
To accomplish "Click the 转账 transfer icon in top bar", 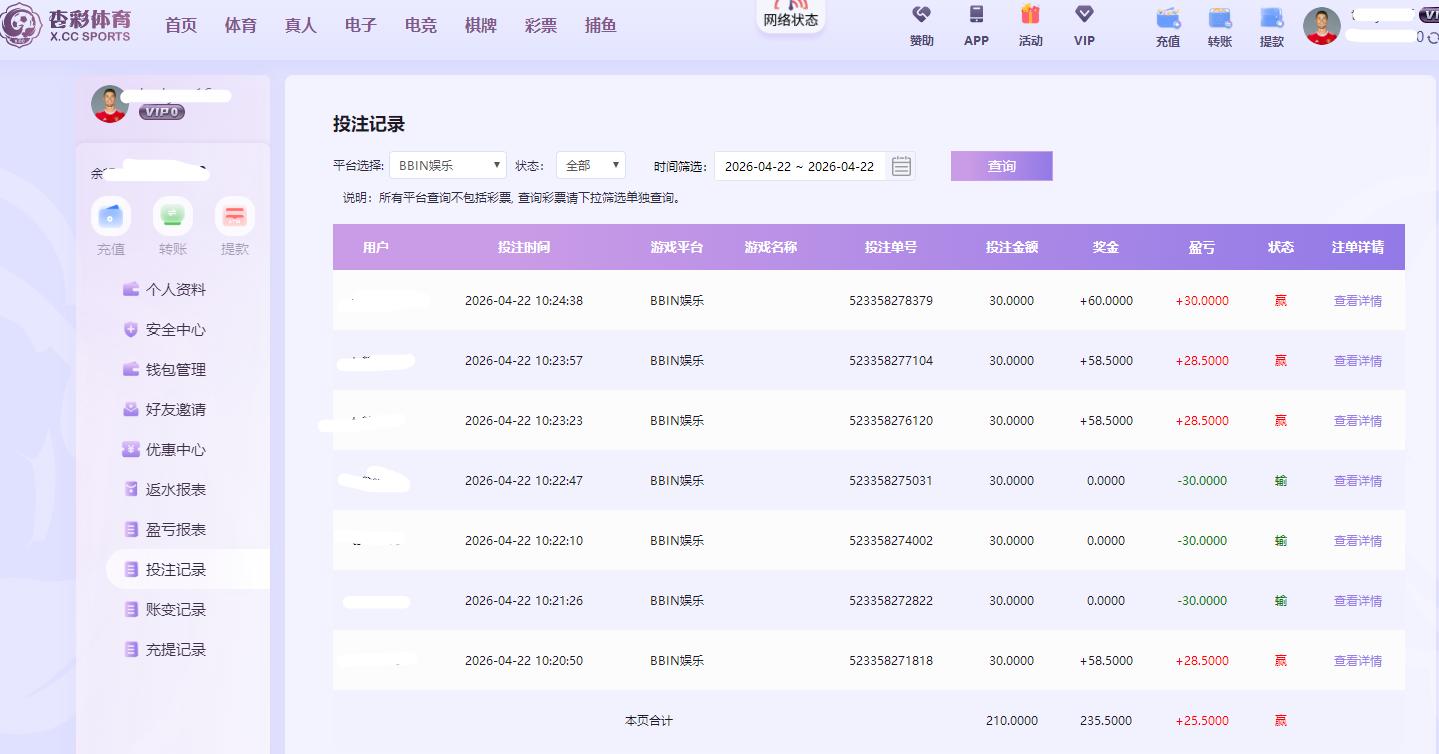I will (1219, 18).
